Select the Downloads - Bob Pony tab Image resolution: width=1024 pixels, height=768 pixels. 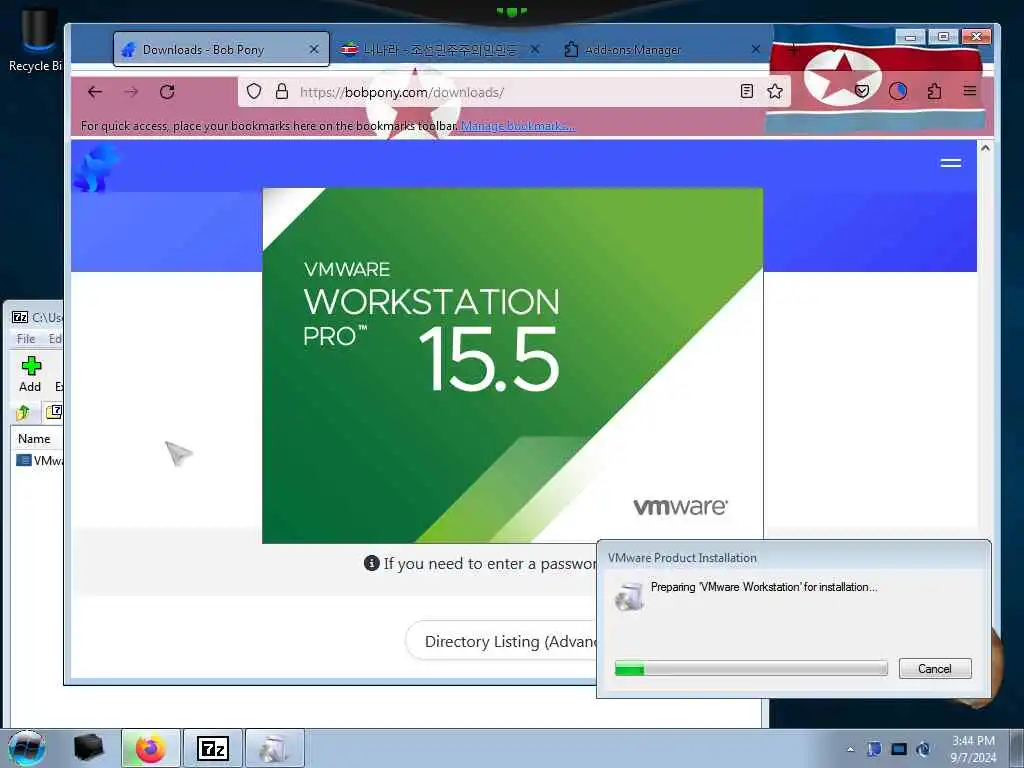coord(221,50)
